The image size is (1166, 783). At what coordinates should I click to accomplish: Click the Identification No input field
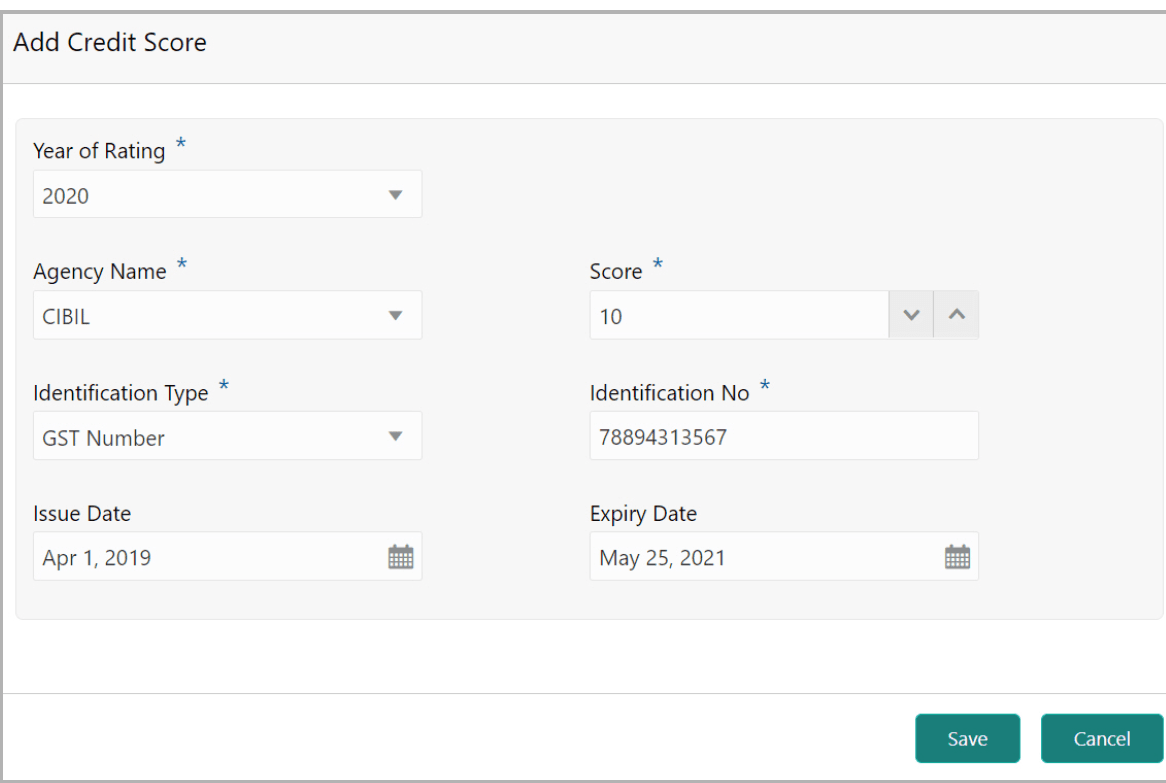tap(784, 435)
